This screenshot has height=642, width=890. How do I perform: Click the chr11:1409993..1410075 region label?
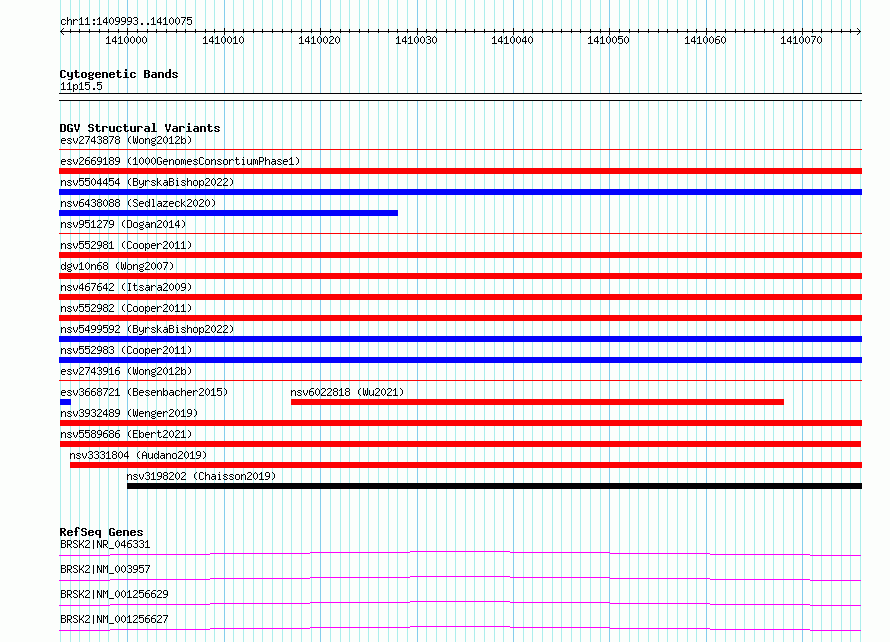126,21
